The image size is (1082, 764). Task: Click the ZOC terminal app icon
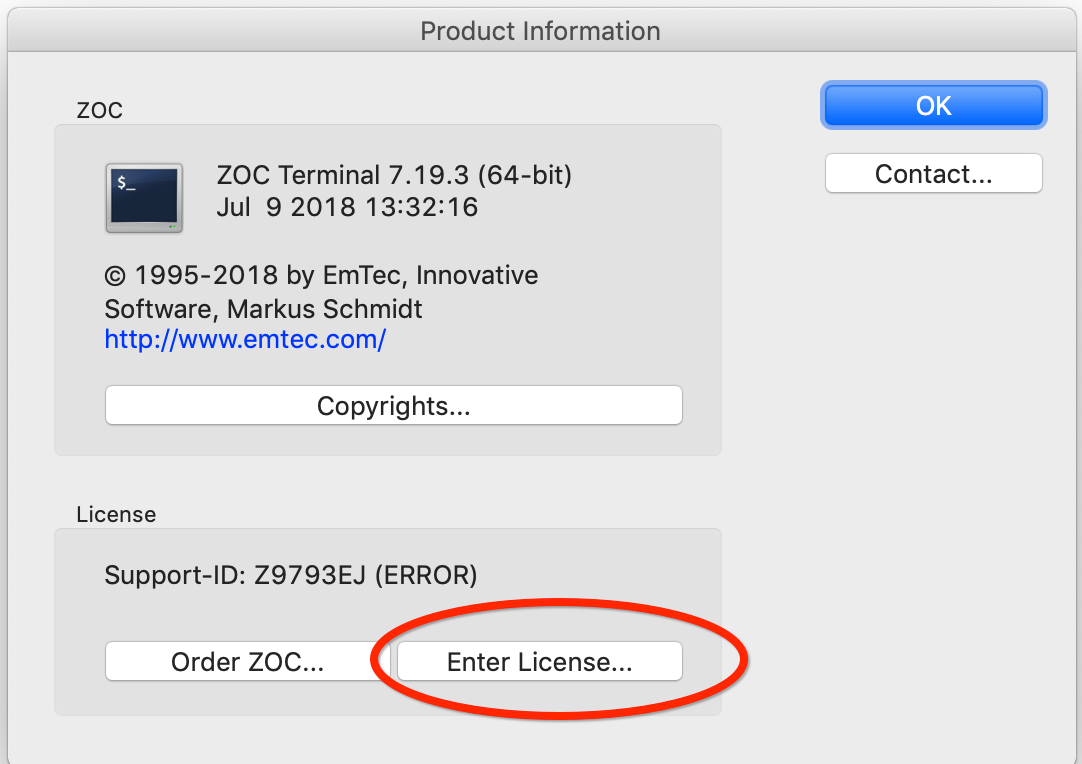click(x=144, y=198)
